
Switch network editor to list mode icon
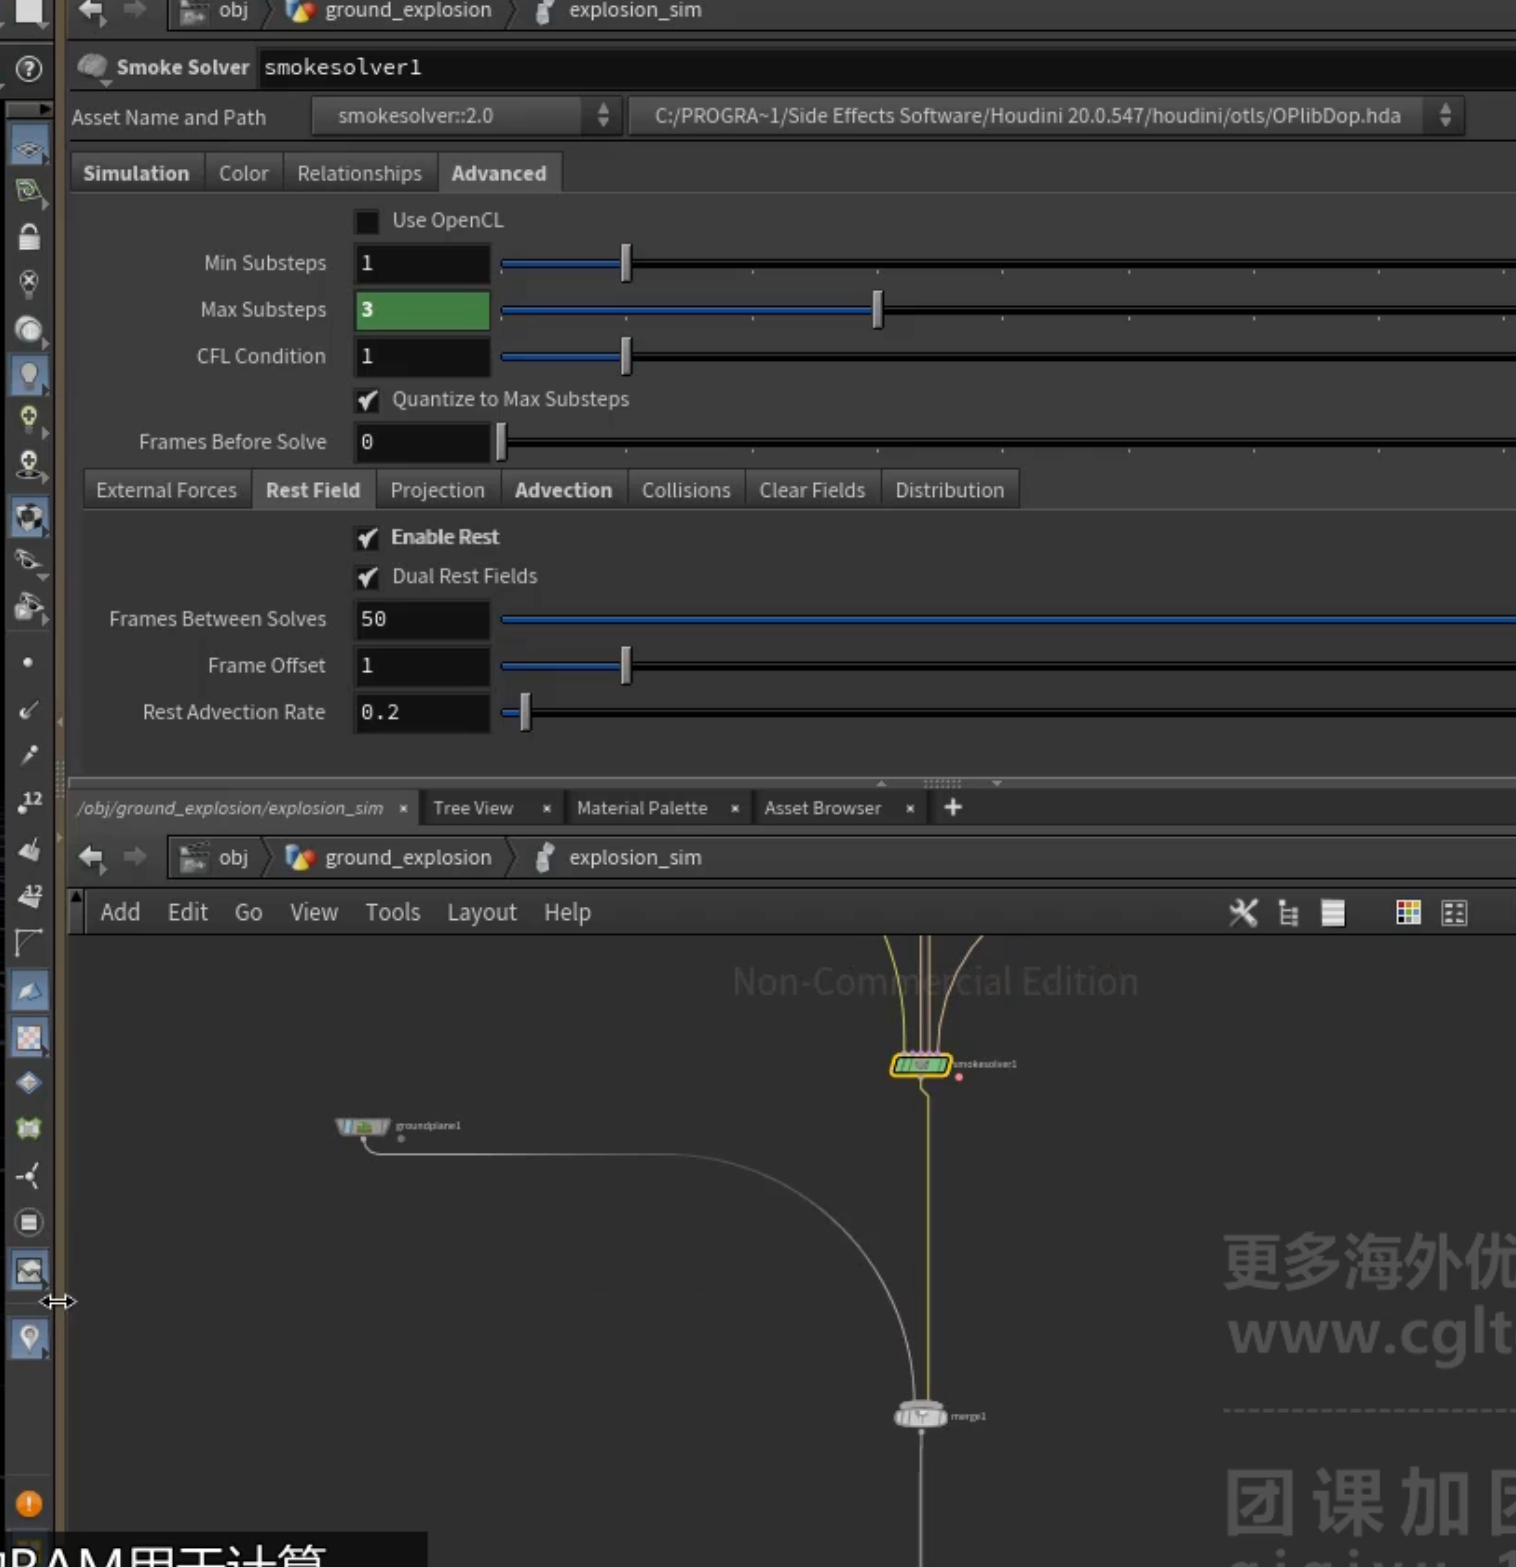(x=1333, y=912)
